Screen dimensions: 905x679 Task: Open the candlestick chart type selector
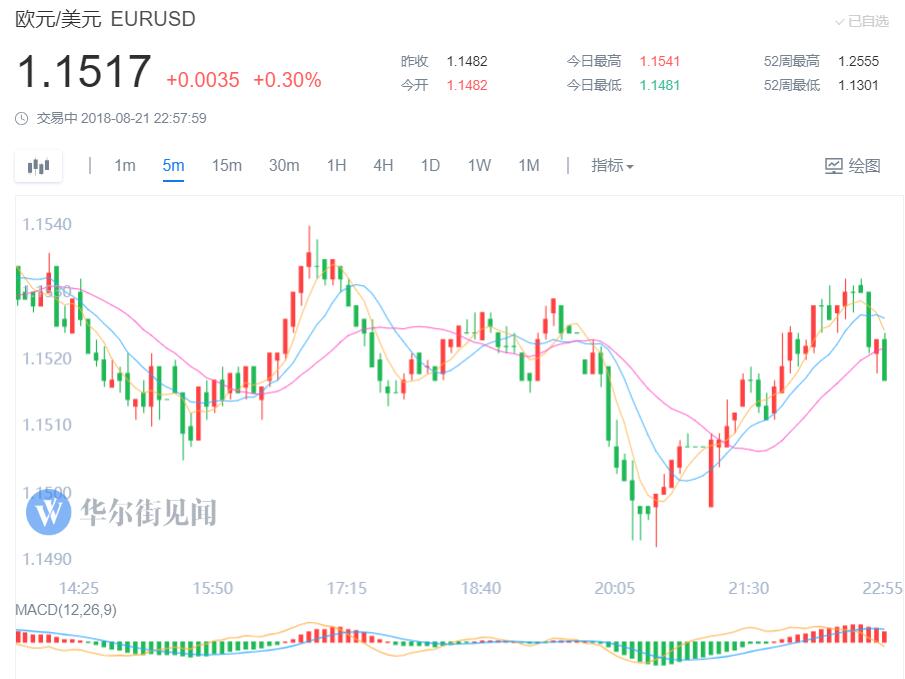[x=38, y=166]
